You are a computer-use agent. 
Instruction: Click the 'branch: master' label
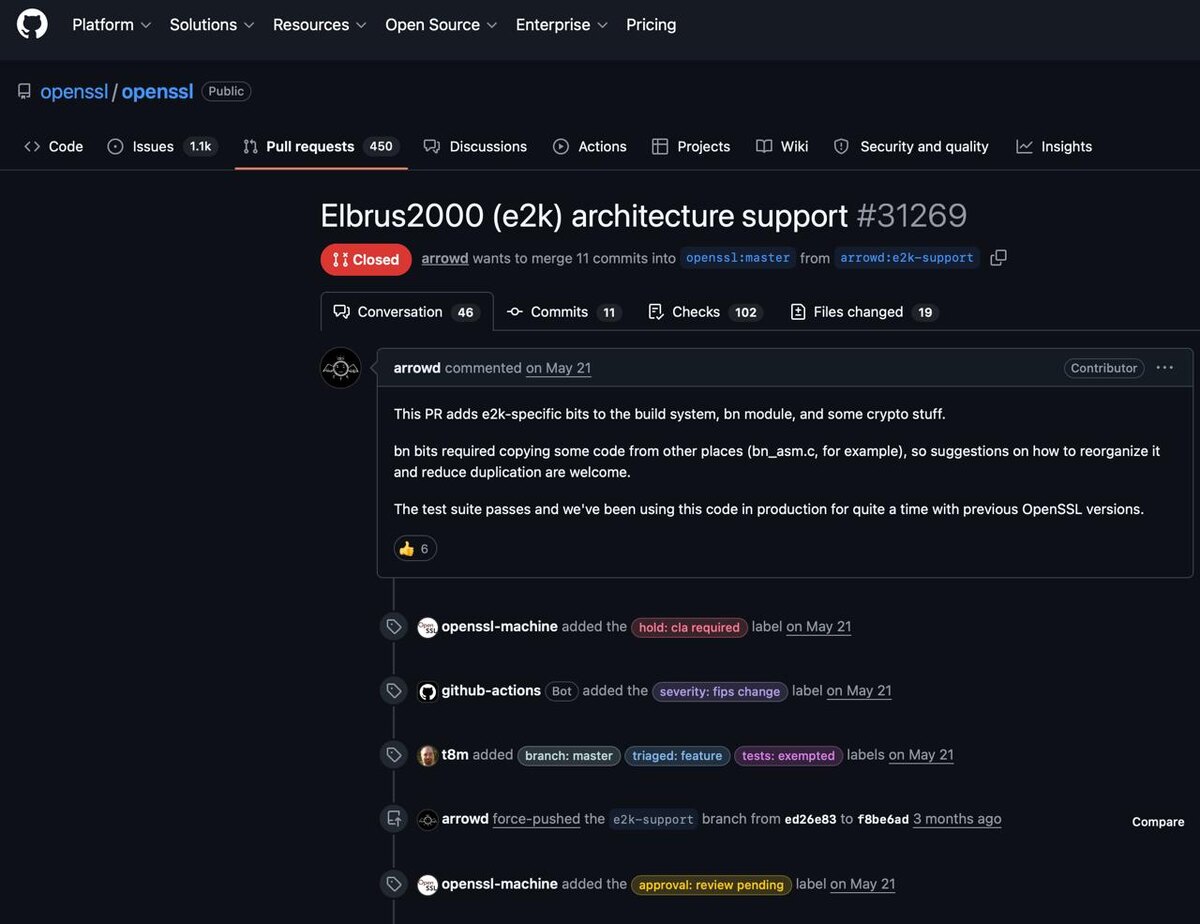click(x=569, y=755)
